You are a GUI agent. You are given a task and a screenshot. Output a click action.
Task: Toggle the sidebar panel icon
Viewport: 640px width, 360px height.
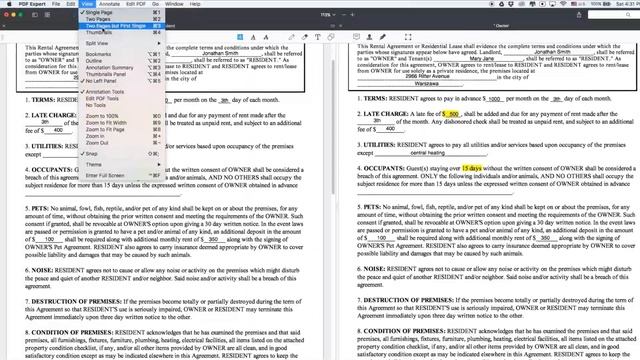point(35,15)
